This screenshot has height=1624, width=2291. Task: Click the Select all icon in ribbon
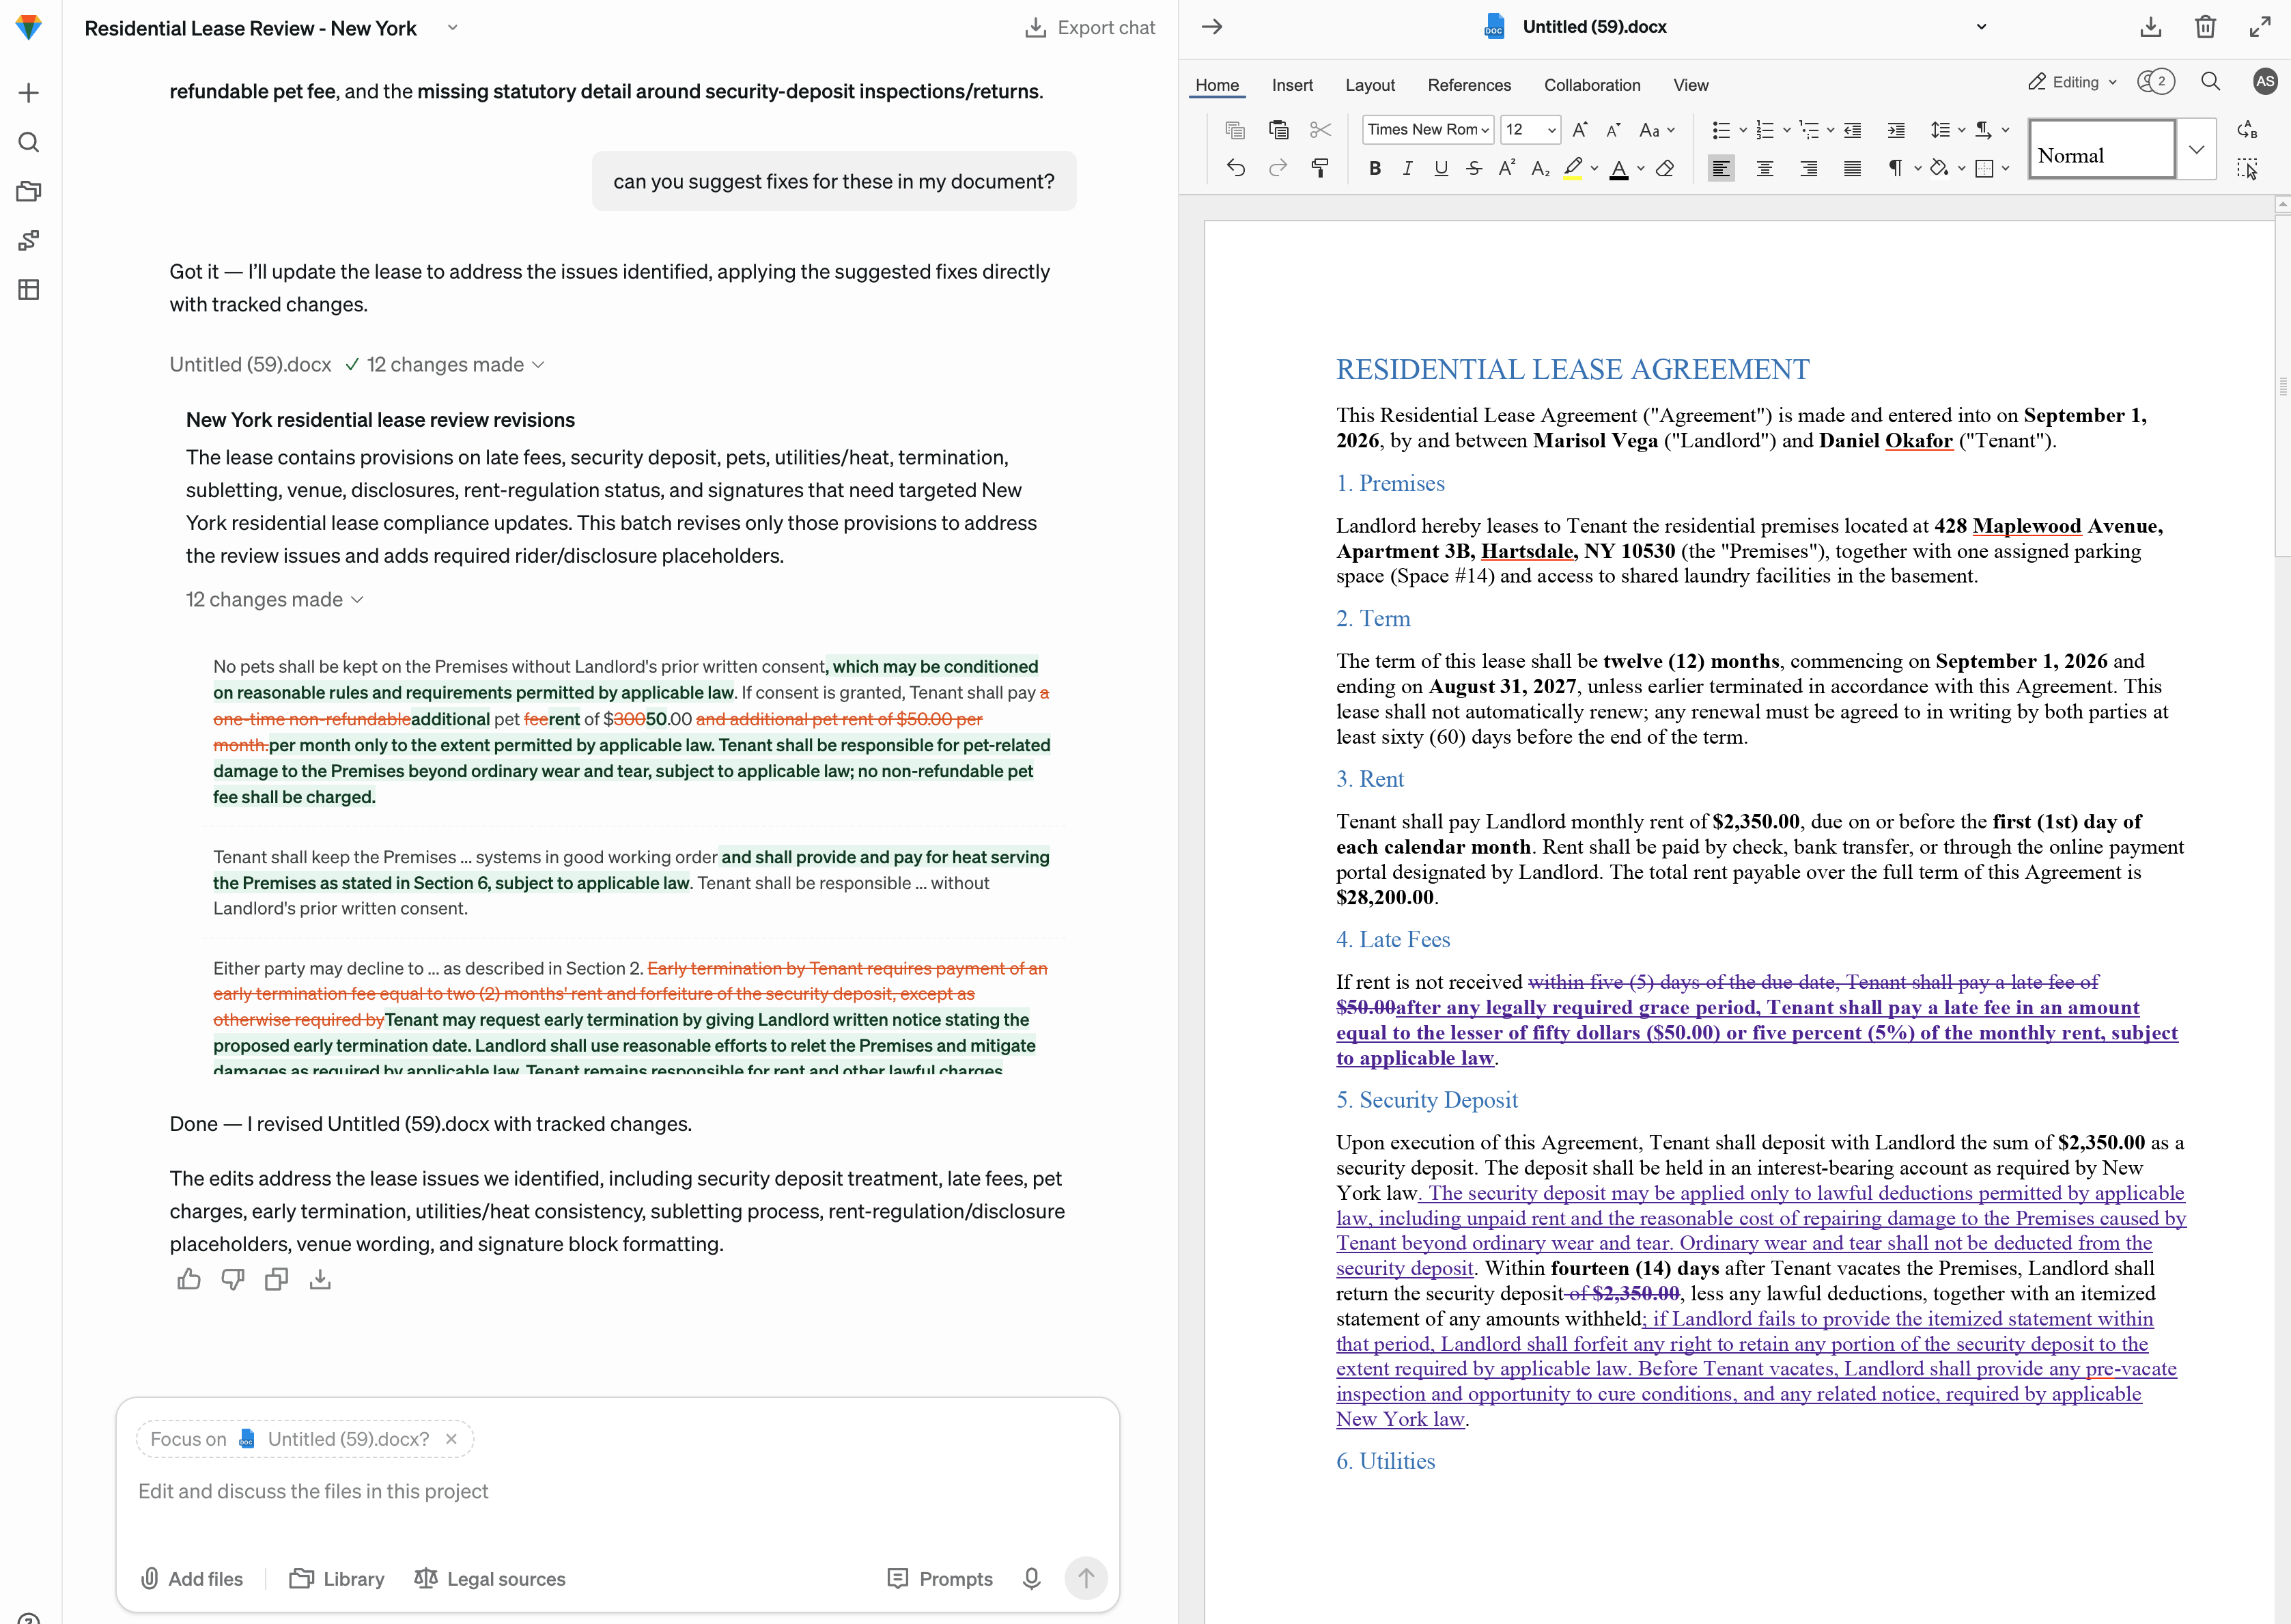2247,168
